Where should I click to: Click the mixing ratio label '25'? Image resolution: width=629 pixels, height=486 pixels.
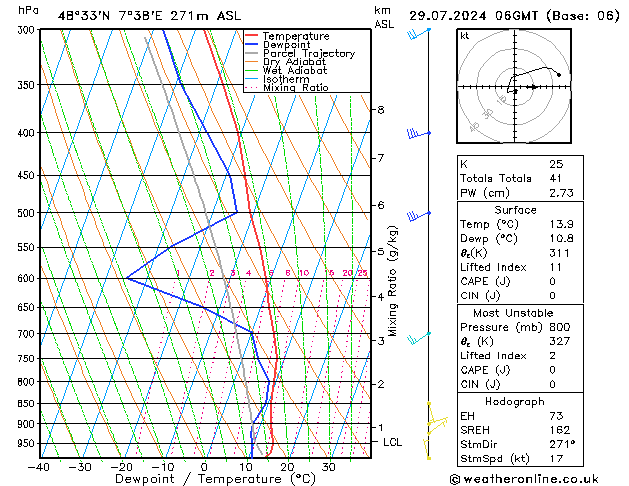tap(362, 273)
